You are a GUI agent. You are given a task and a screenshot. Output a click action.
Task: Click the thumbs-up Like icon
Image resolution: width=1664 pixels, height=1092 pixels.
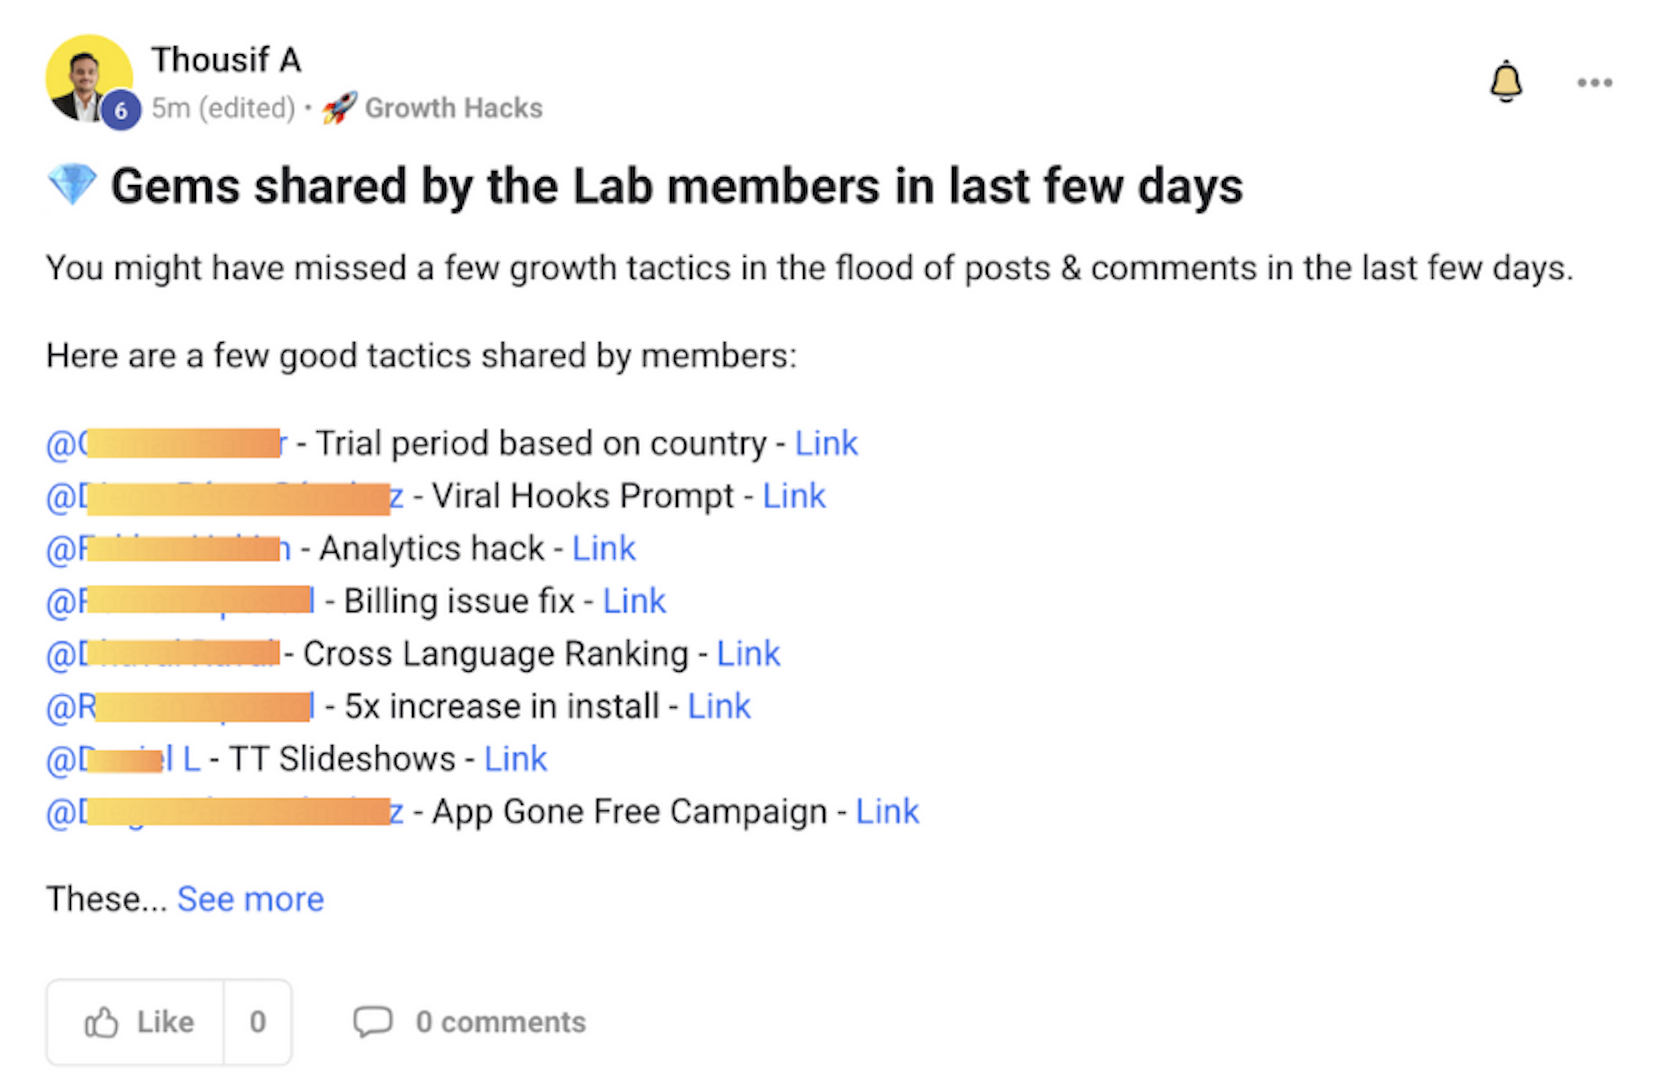click(103, 1022)
